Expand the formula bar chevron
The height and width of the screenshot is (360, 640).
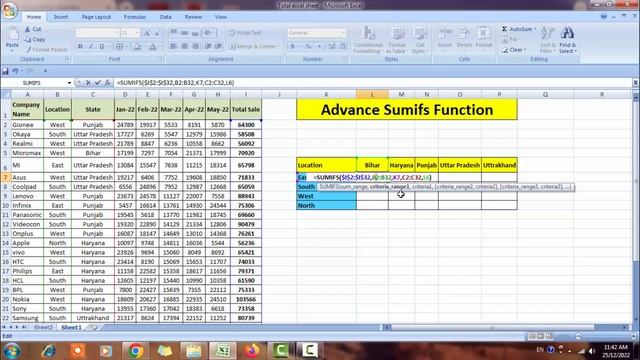click(636, 83)
